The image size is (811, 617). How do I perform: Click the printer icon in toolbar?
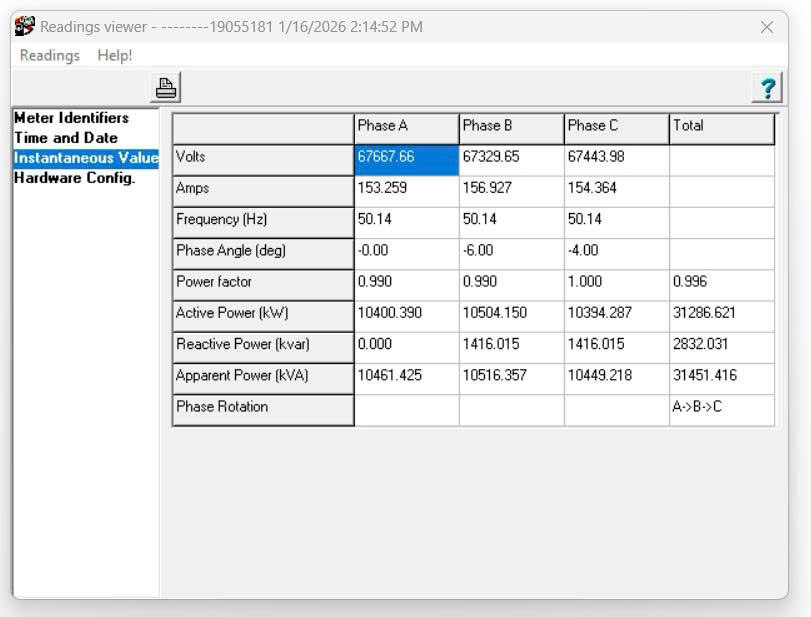pyautogui.click(x=166, y=88)
